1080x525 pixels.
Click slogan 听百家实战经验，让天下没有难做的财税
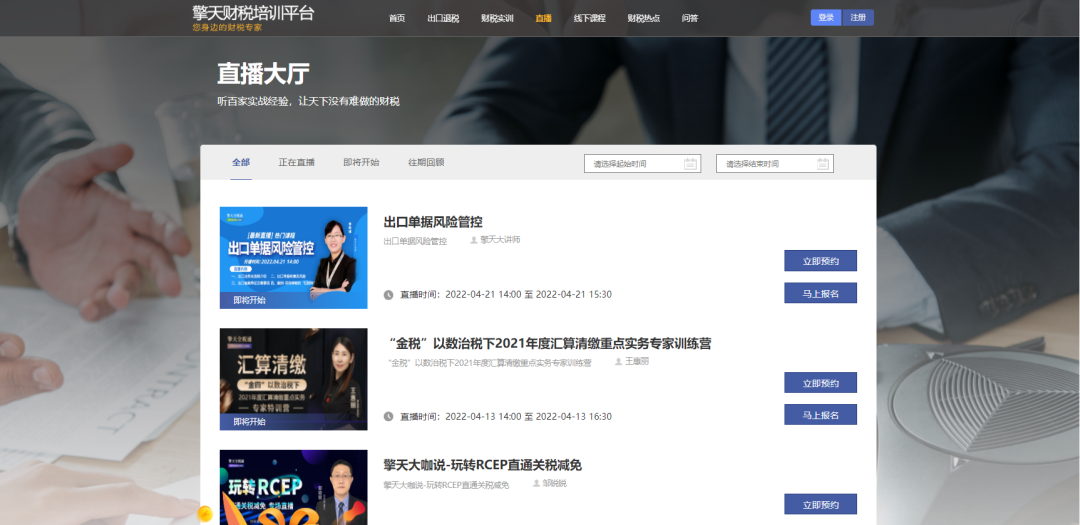pos(309,101)
